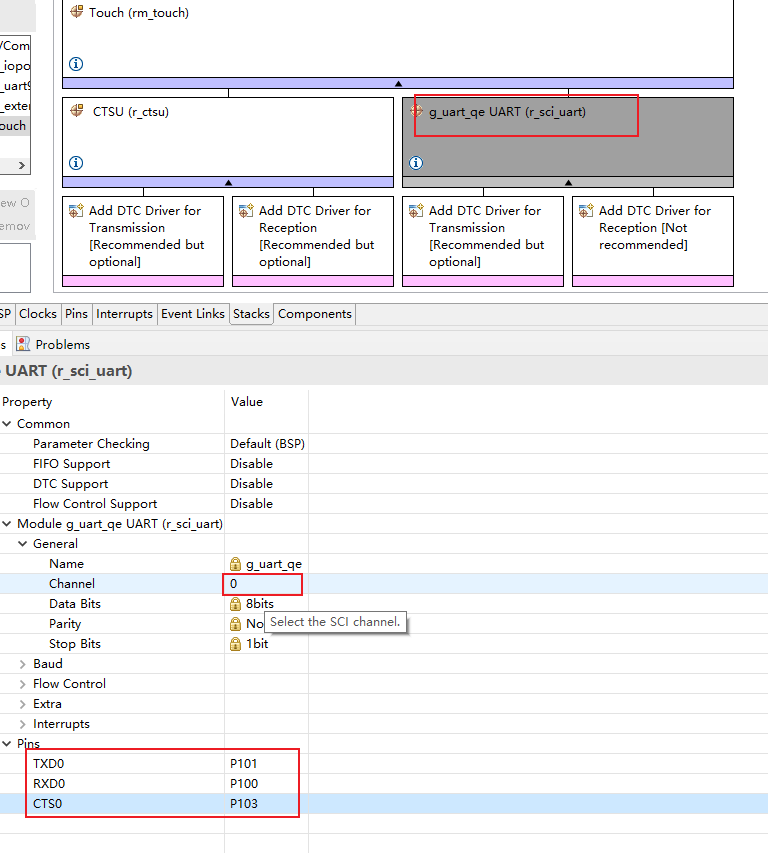Click info icon in g_uart_qe UART block
Screen dimensions: 768x853
pyautogui.click(x=416, y=163)
